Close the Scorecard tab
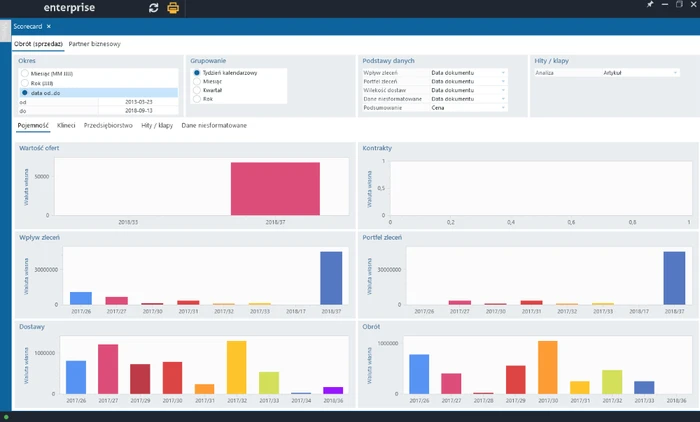The width and height of the screenshot is (700, 422). point(48,27)
